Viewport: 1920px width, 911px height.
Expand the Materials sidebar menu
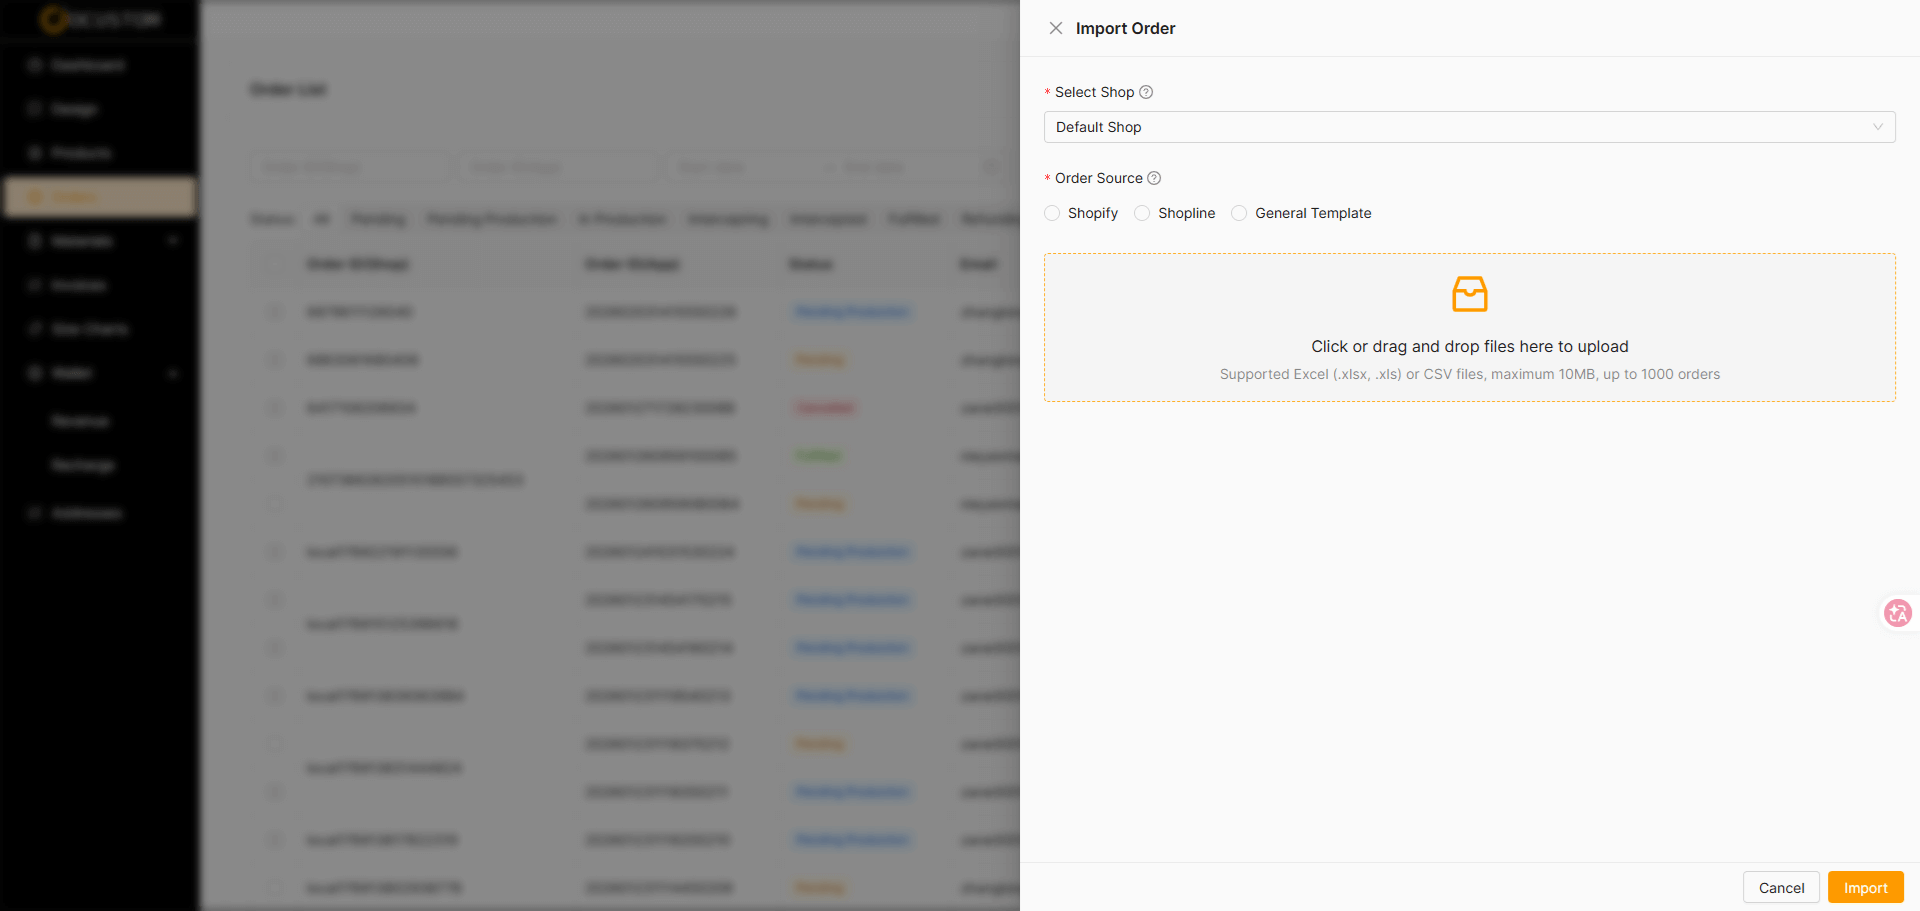(173, 241)
